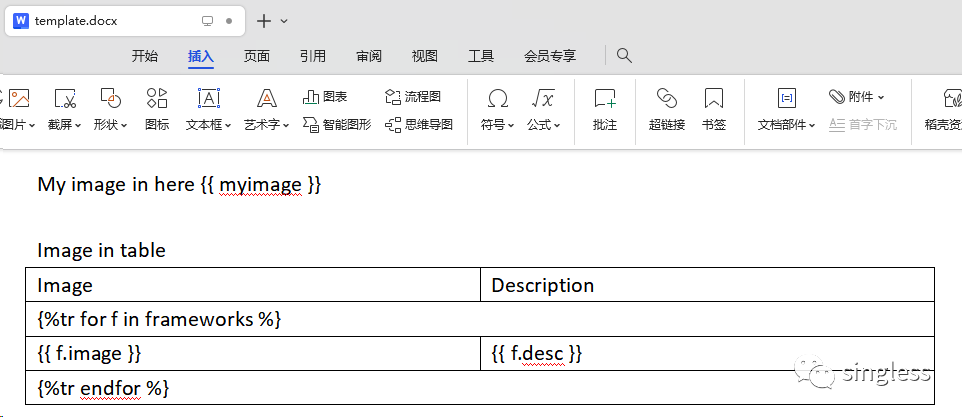This screenshot has height=417, width=962.
Task: Select the 插入 ribbon tab
Action: point(201,56)
